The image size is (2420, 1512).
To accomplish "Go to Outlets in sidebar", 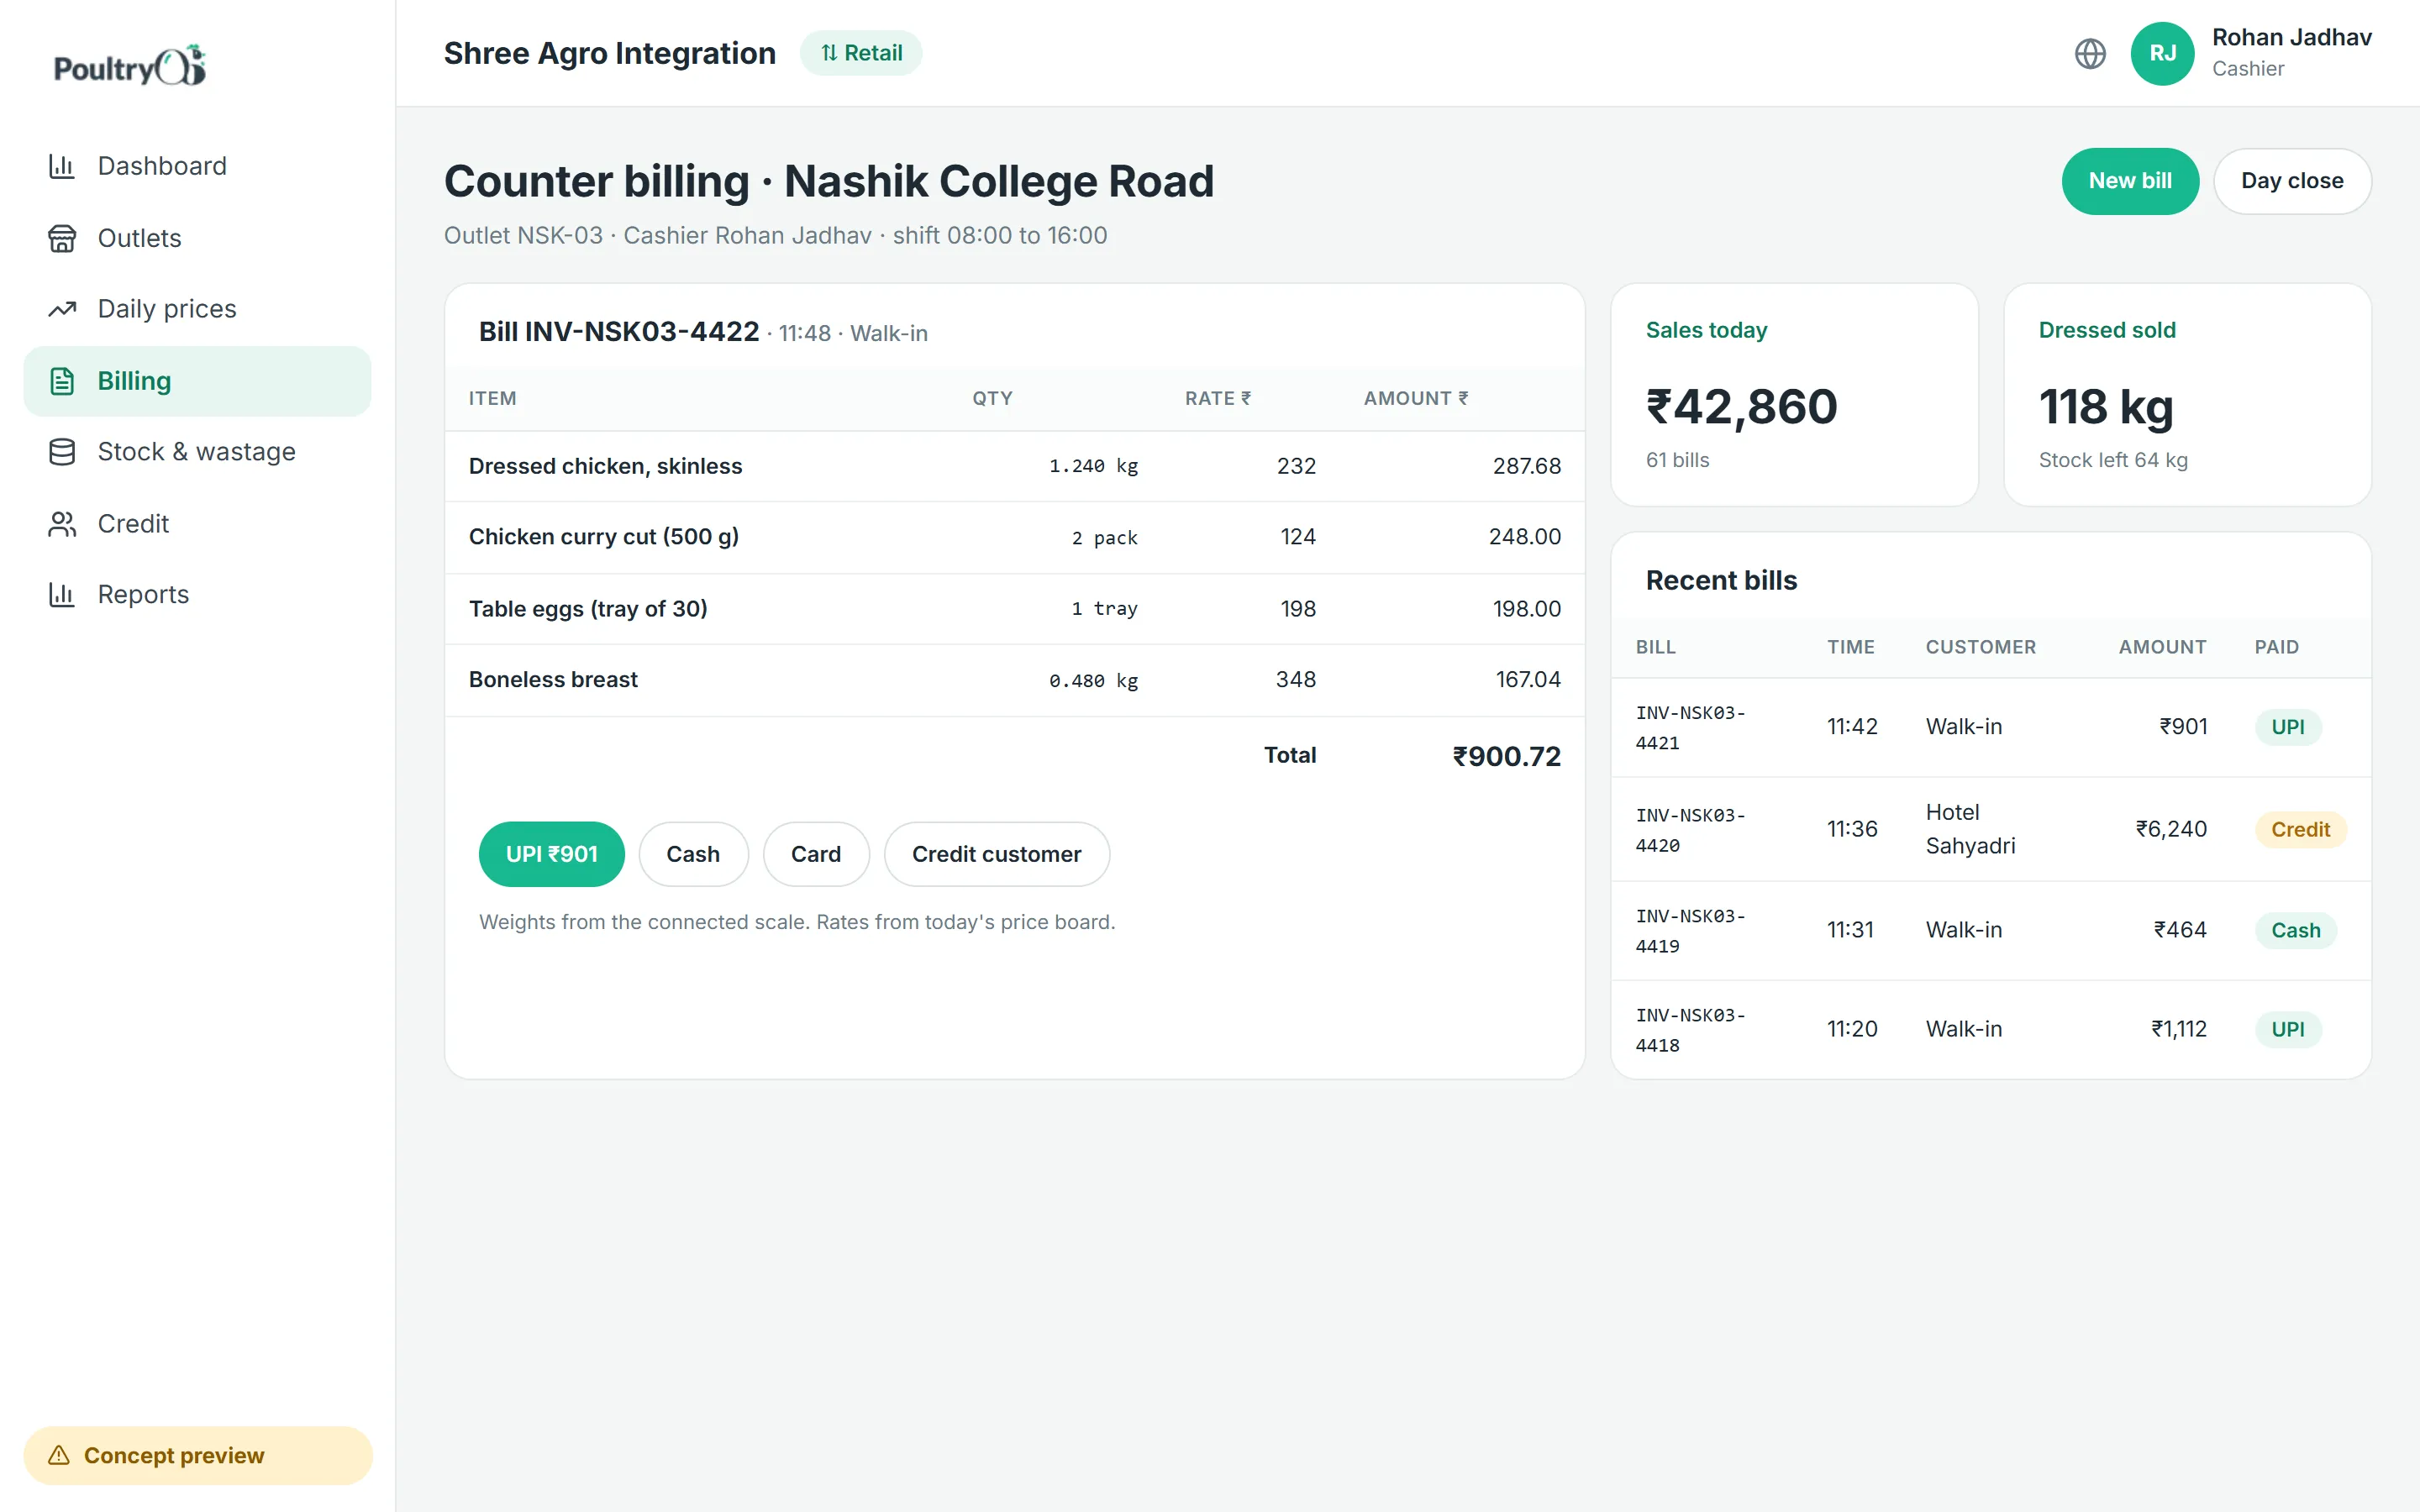I will (x=197, y=238).
